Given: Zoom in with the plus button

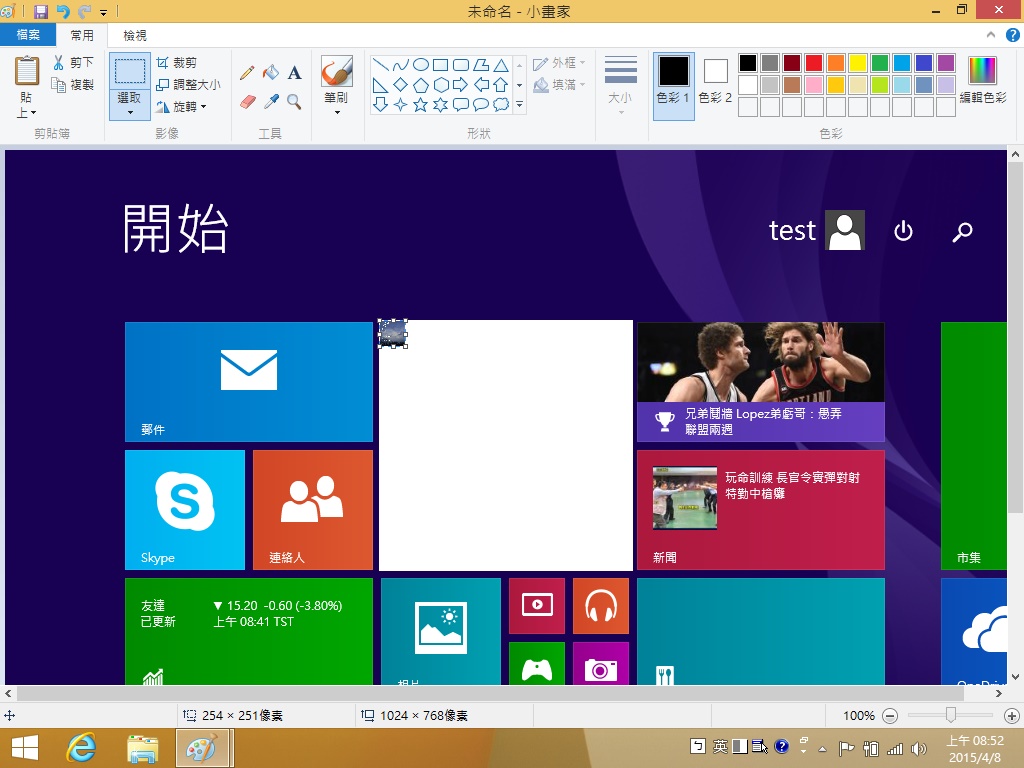Looking at the screenshot, I should point(1012,716).
